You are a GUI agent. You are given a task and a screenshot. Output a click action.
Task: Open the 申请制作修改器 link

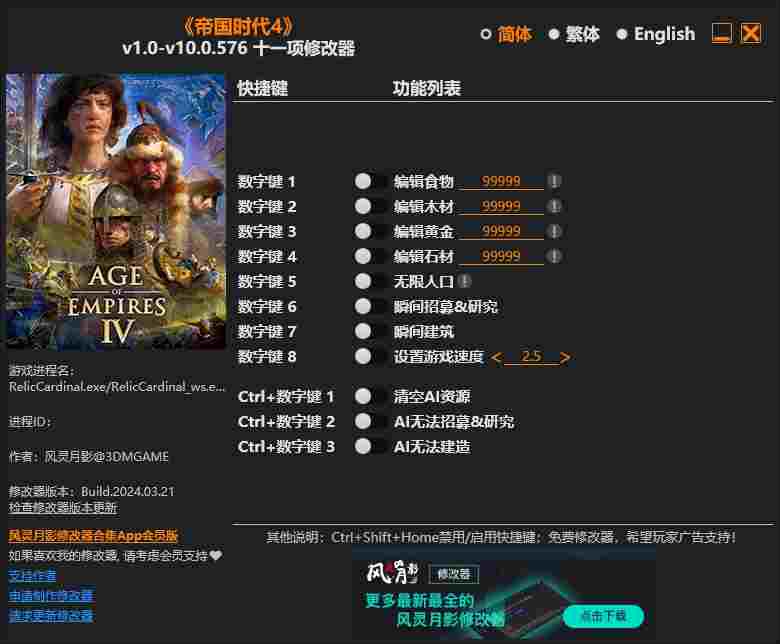click(x=51, y=596)
